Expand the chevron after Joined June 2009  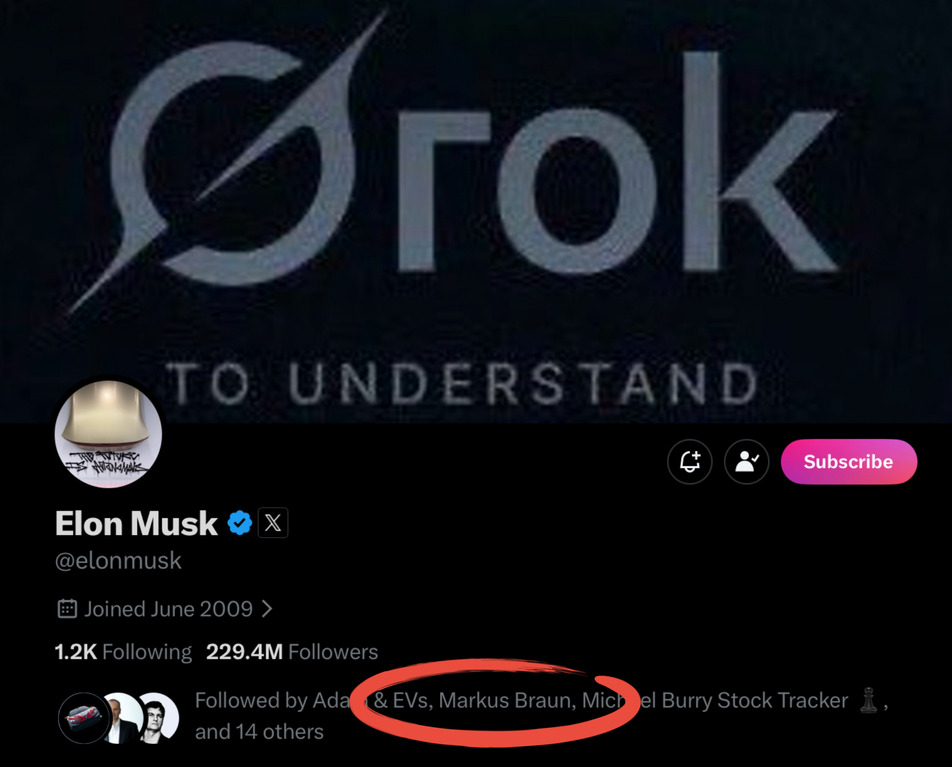(x=267, y=609)
